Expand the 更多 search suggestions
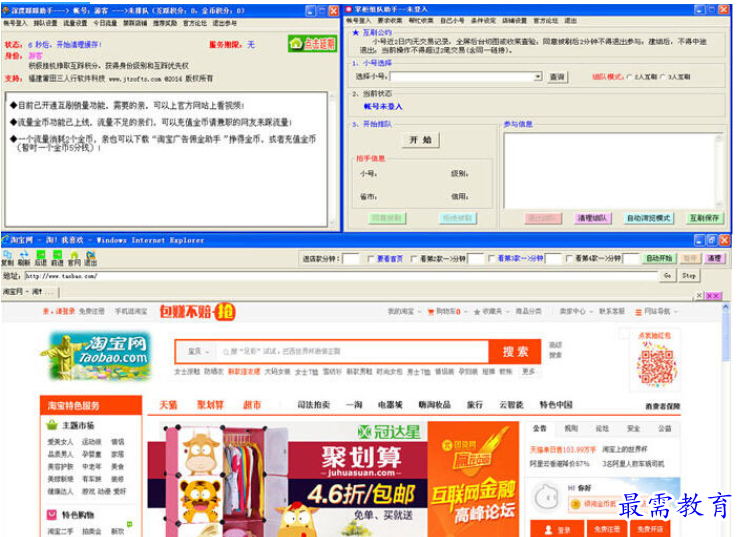 pyautogui.click(x=529, y=371)
